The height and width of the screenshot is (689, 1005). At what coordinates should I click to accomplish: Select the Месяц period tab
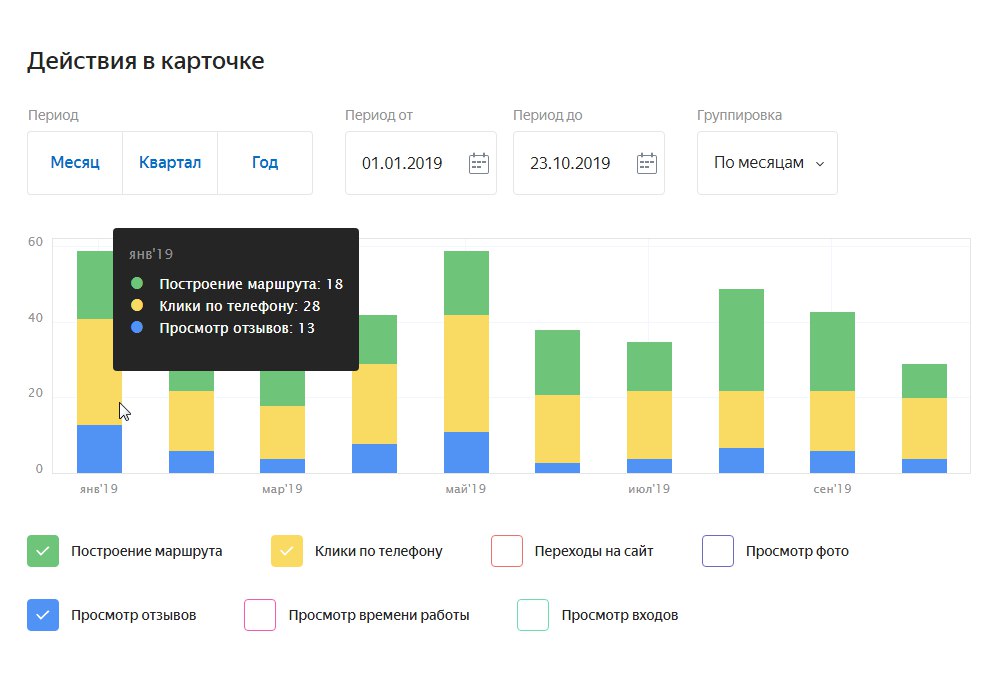coord(75,163)
